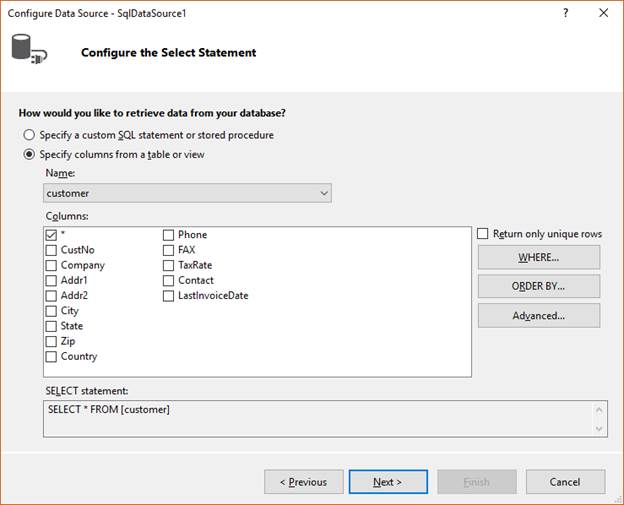Check the CustNo column checkbox
Image resolution: width=624 pixels, height=505 pixels.
click(51, 250)
